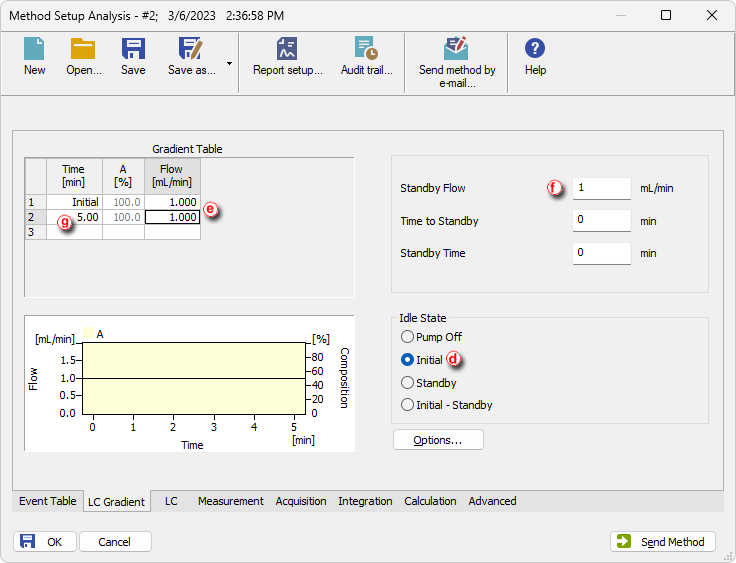The image size is (736, 563).
Task: Select the Standby idle state option
Action: pos(407,383)
